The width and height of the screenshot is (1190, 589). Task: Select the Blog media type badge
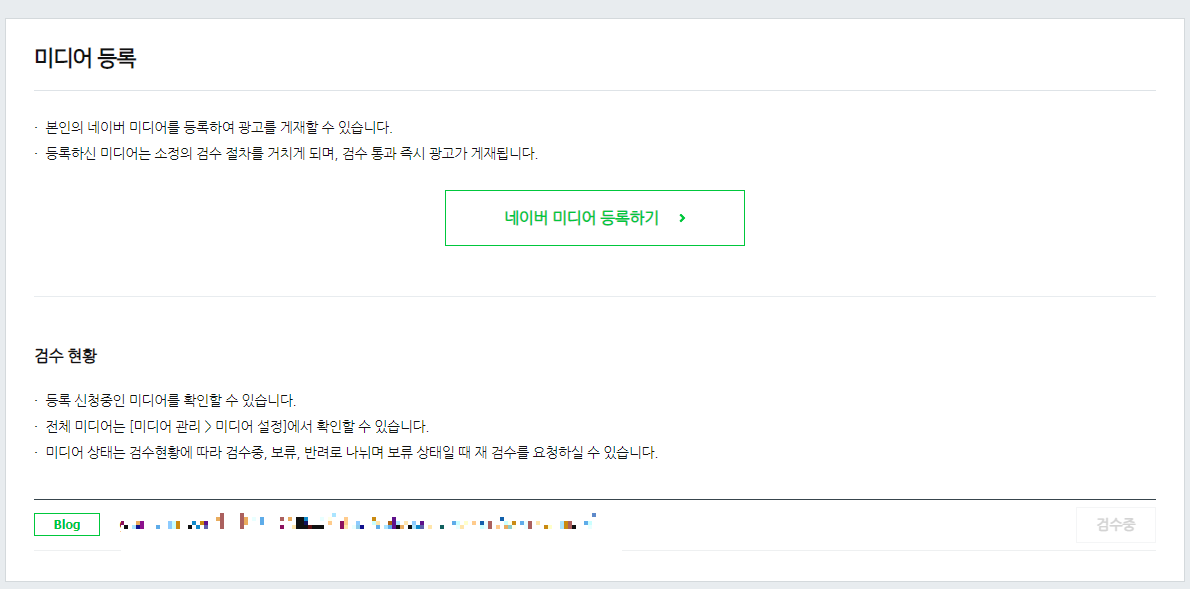tap(66, 523)
